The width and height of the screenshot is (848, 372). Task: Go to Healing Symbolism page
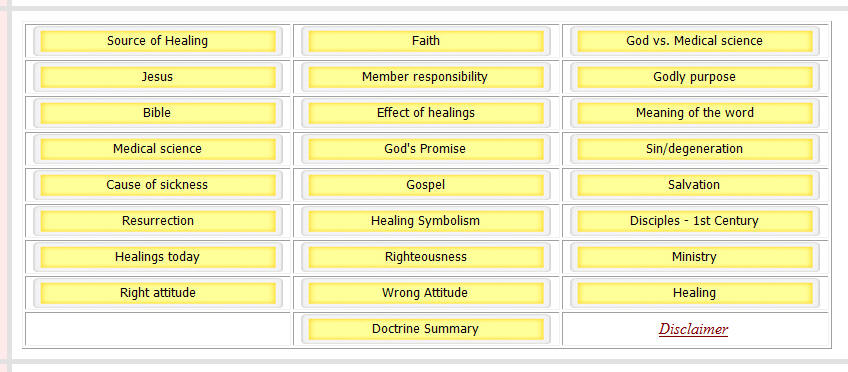(426, 221)
